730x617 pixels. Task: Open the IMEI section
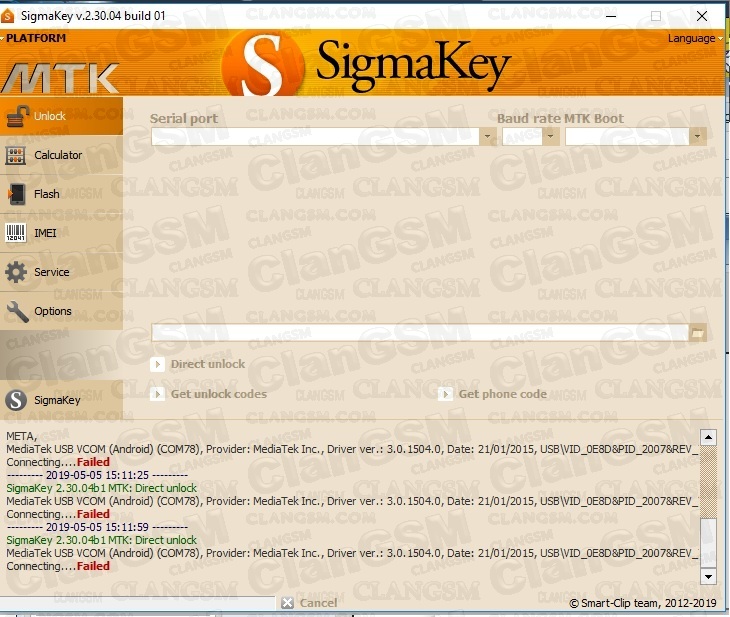(61, 233)
